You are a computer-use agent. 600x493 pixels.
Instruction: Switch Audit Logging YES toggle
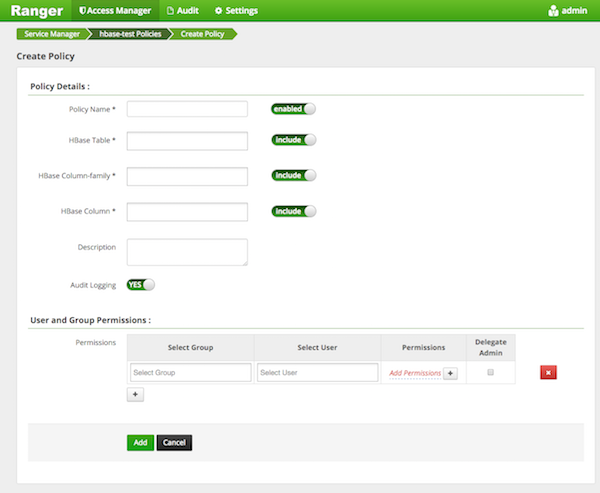click(140, 284)
